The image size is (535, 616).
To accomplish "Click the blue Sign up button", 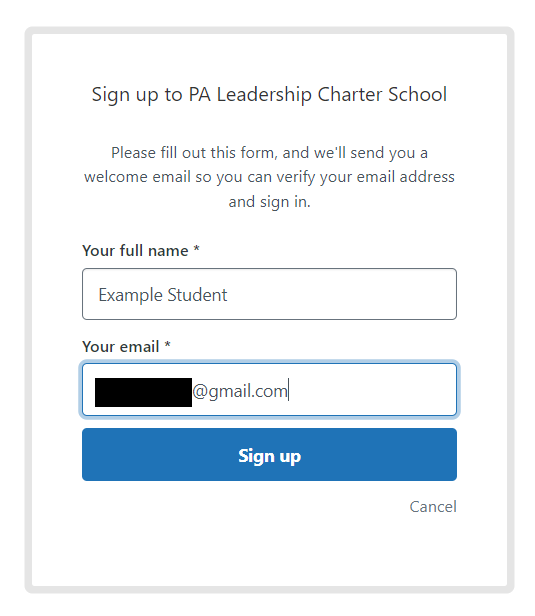I will (x=269, y=455).
